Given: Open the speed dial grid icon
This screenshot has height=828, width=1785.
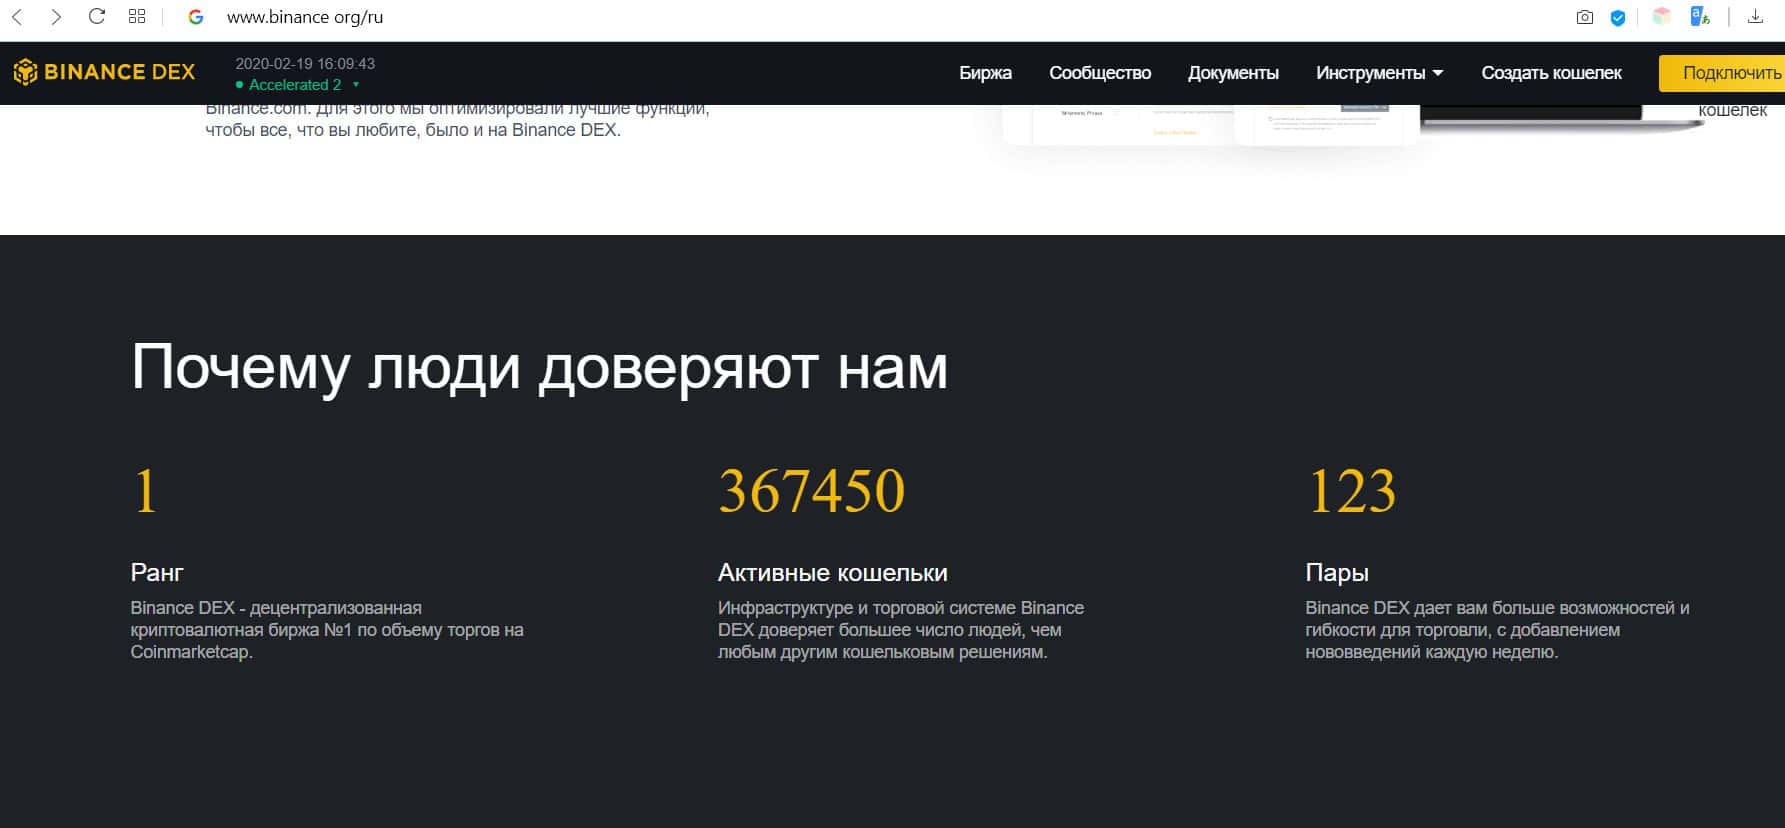Looking at the screenshot, I should click(x=138, y=17).
